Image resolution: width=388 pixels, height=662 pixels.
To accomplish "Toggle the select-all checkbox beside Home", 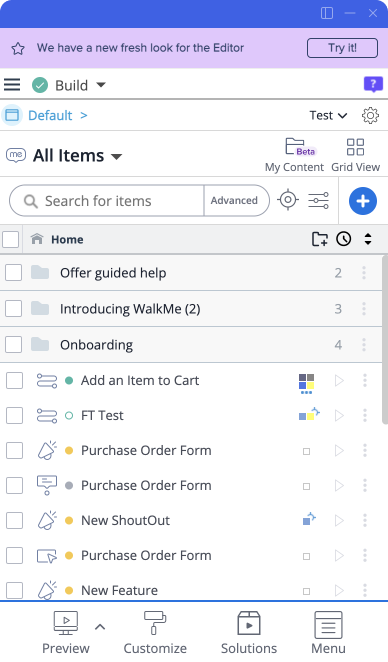I will click(11, 239).
